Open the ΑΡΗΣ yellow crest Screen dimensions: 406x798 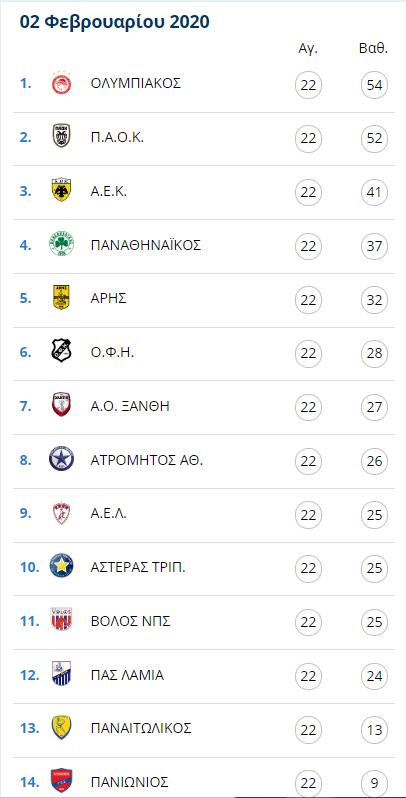click(x=62, y=298)
